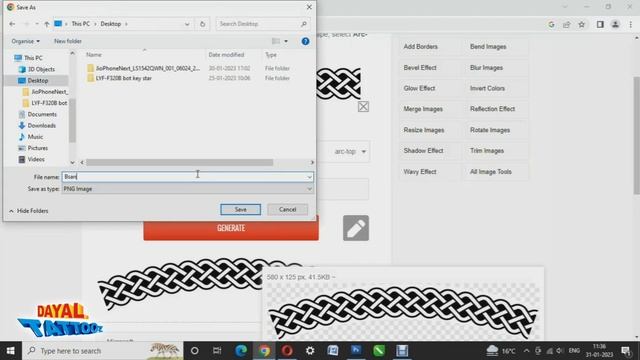Show hidden tray icons chevron
Screen dimensions: 640x360
click(x=527, y=351)
